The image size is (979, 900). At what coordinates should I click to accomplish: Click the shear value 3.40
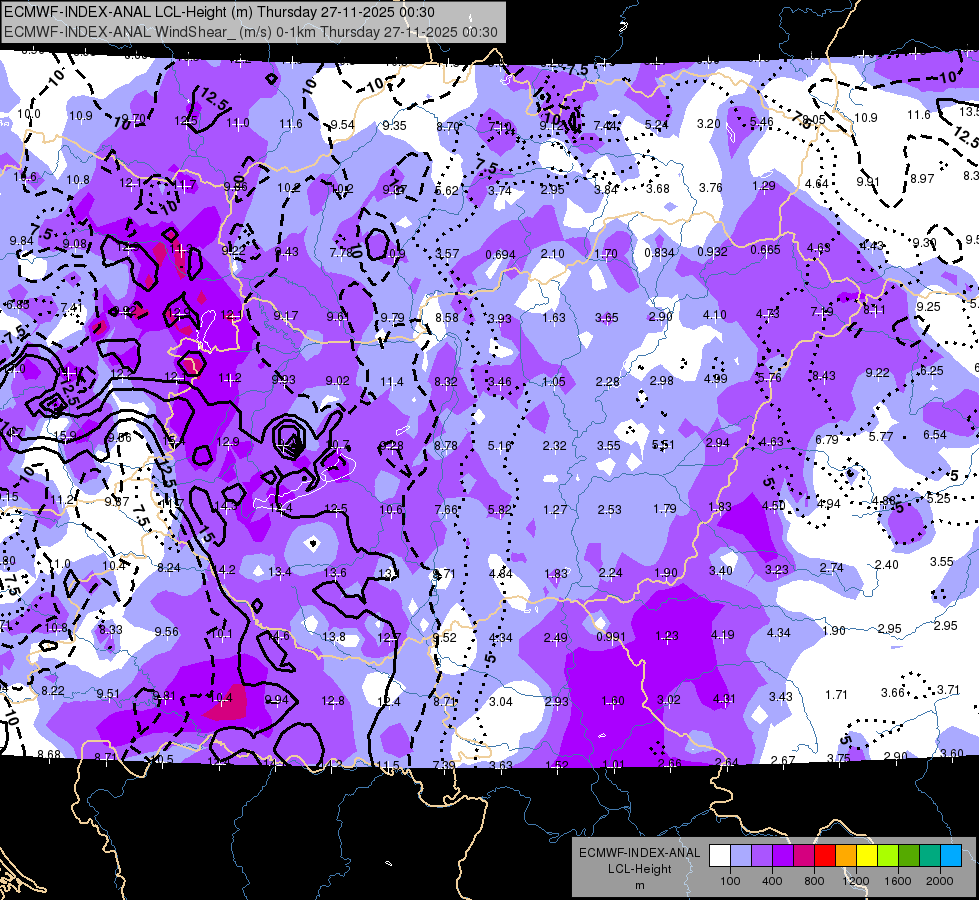(x=721, y=570)
